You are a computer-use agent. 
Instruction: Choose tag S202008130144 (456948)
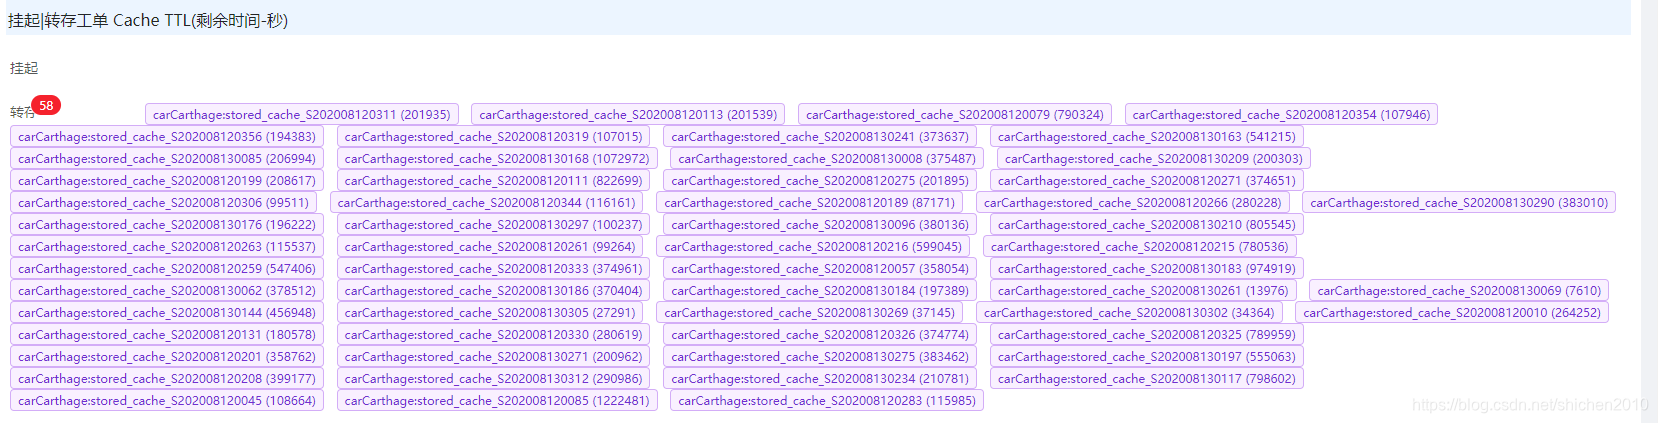pyautogui.click(x=167, y=313)
